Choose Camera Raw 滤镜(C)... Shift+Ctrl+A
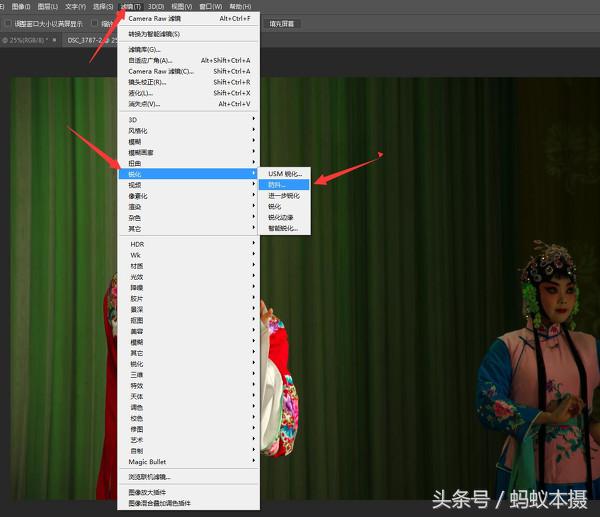This screenshot has width=600, height=517. click(189, 72)
